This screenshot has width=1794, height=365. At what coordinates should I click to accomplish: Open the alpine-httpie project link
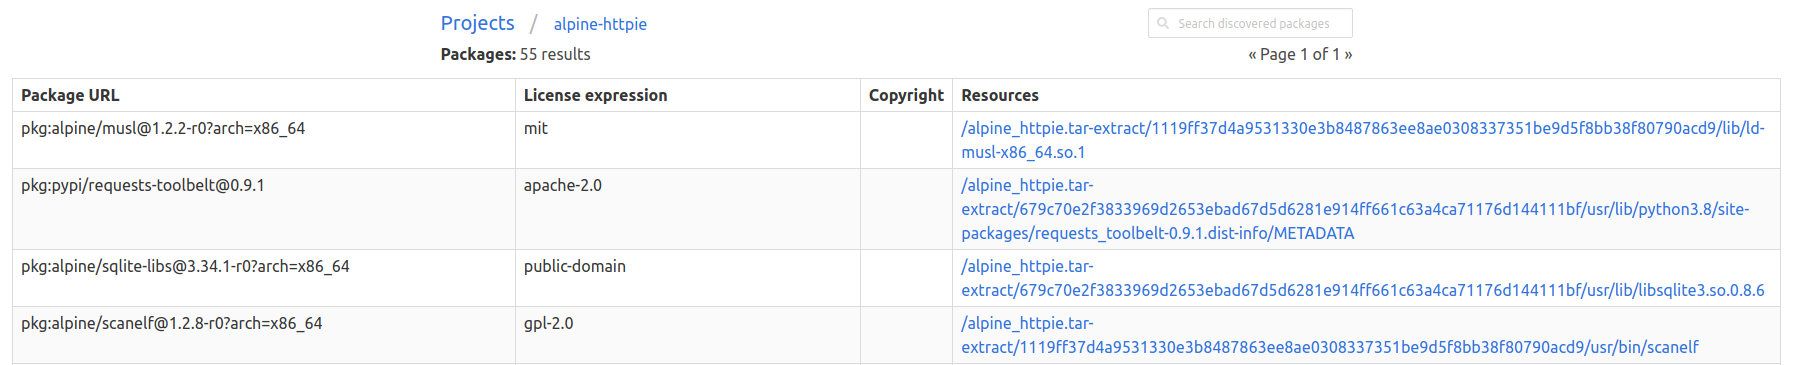[x=600, y=24]
